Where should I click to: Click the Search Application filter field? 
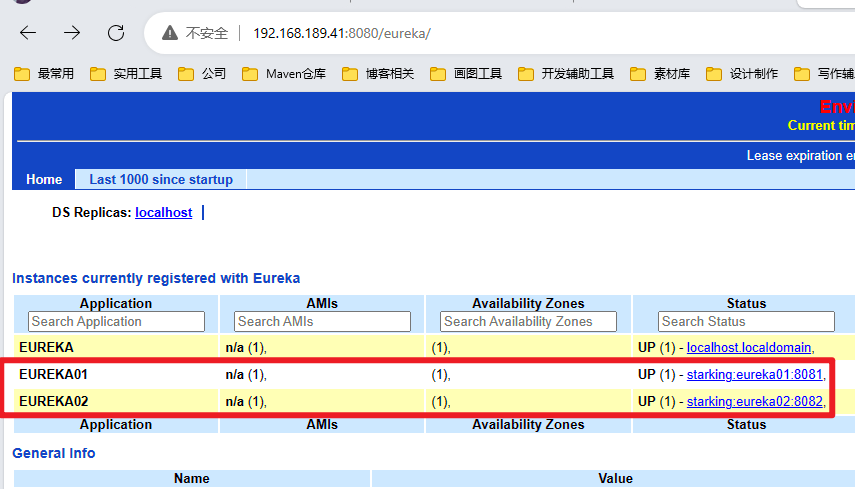(116, 322)
